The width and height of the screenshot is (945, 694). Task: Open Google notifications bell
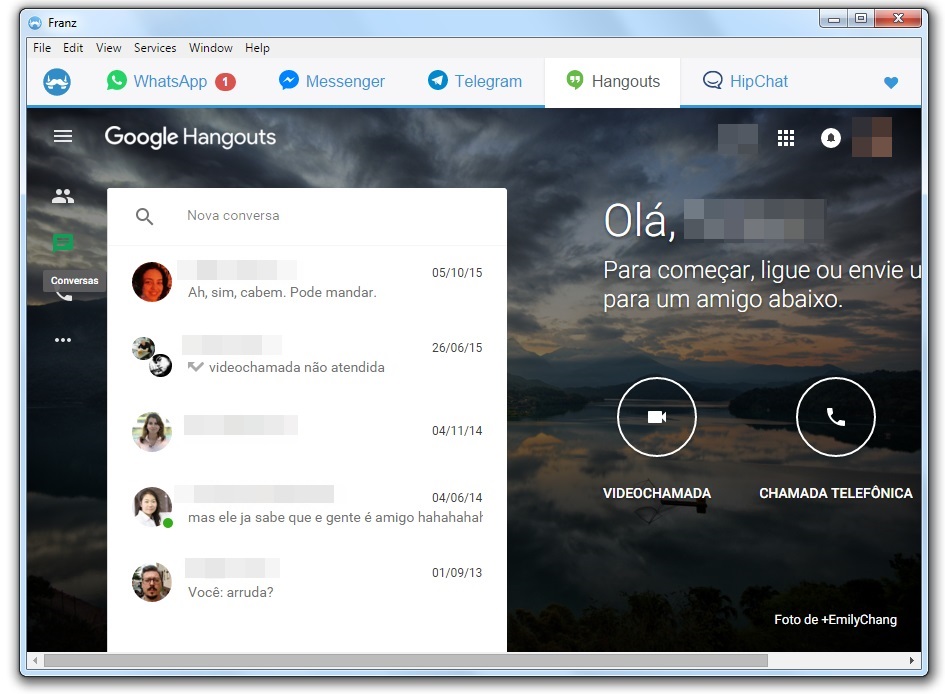(830, 138)
